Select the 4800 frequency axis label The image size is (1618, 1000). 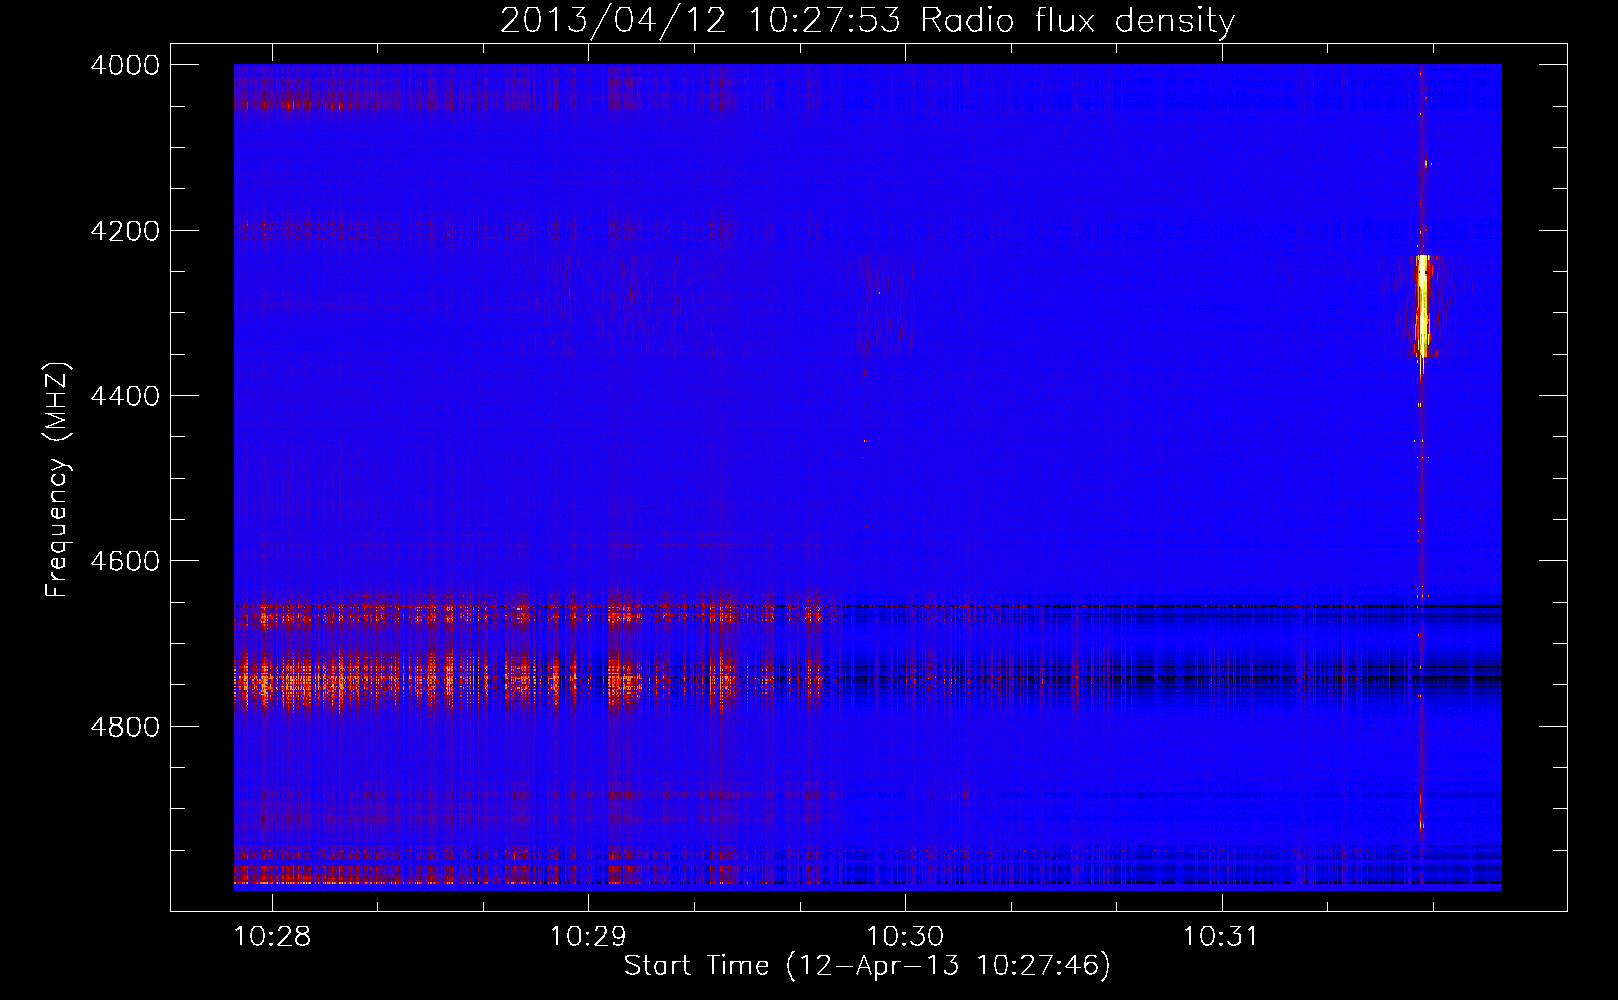tap(125, 727)
